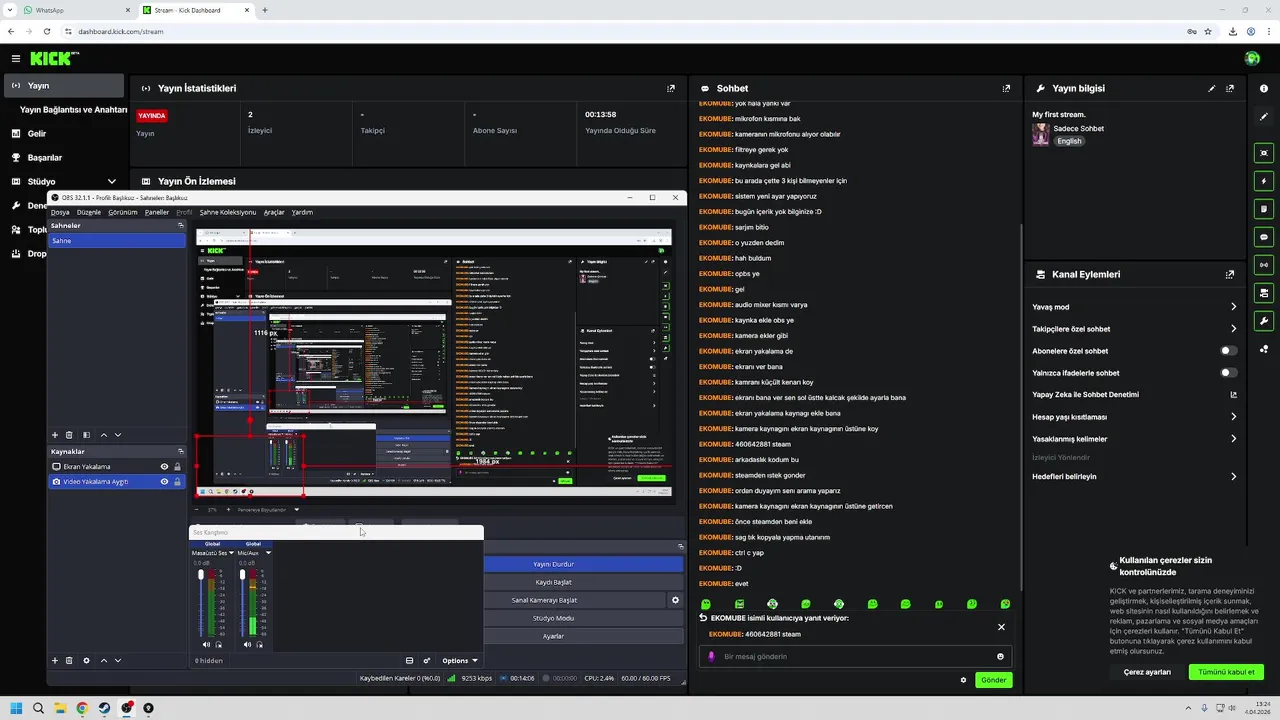Add a new scene in OBS Sahneler
1280x720 pixels.
55,435
